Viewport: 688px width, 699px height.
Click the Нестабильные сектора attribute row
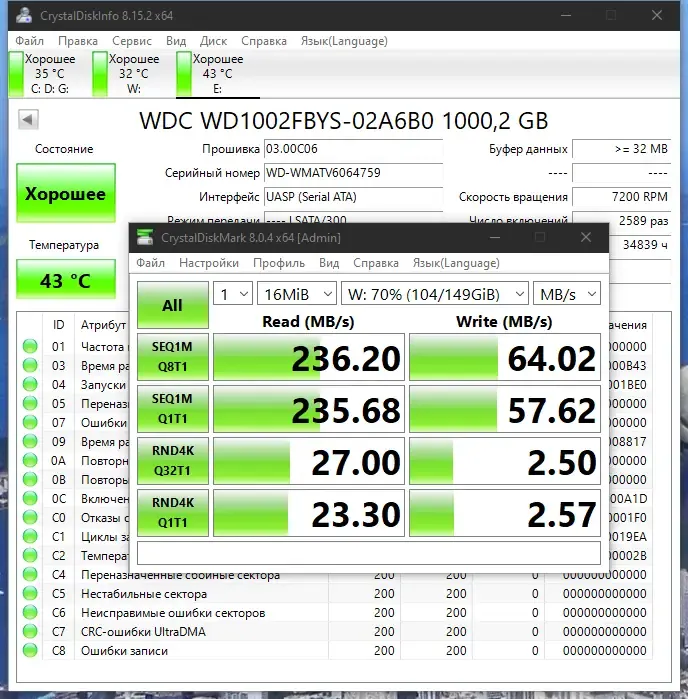click(x=335, y=593)
